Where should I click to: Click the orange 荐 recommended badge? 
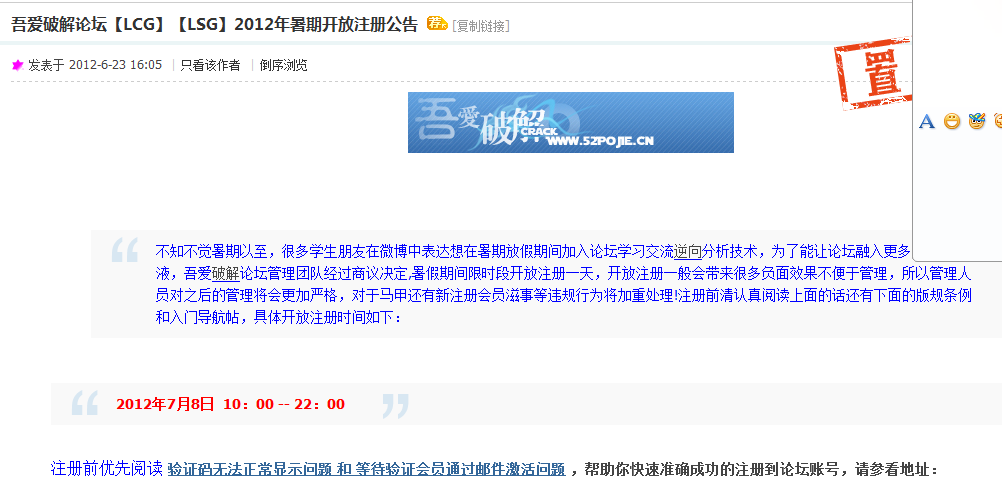pyautogui.click(x=437, y=24)
